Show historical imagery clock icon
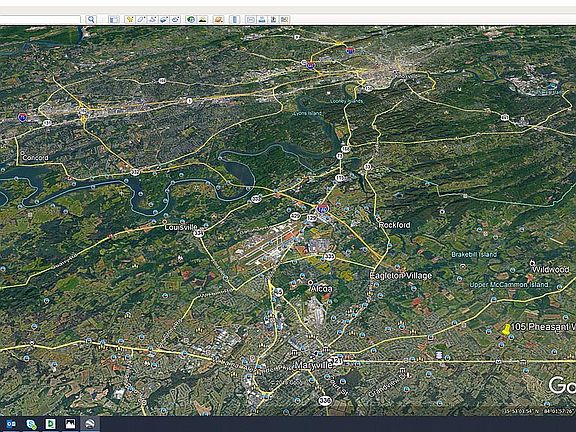576x432 pixels. point(191,19)
